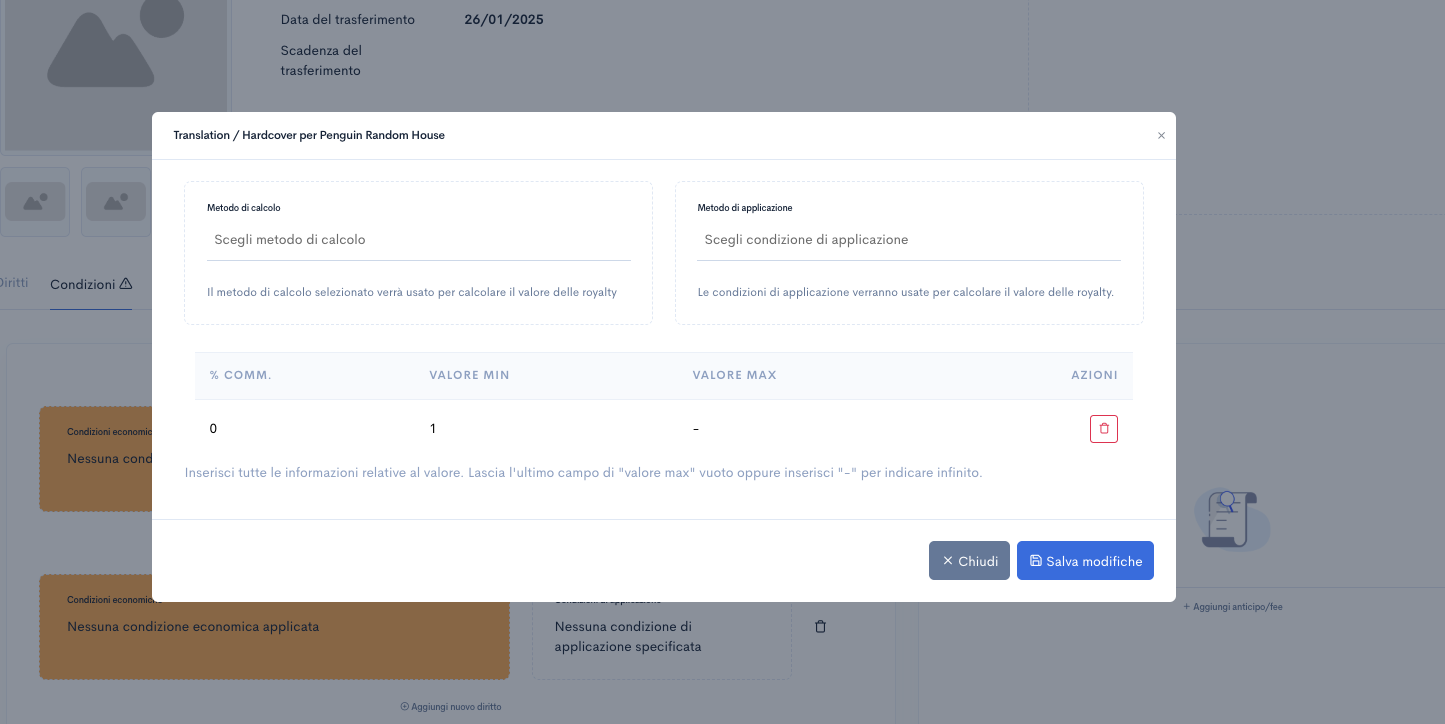The image size is (1445, 724).
Task: Click Aggiungi anticipo/fee link in background
Action: tap(1232, 607)
